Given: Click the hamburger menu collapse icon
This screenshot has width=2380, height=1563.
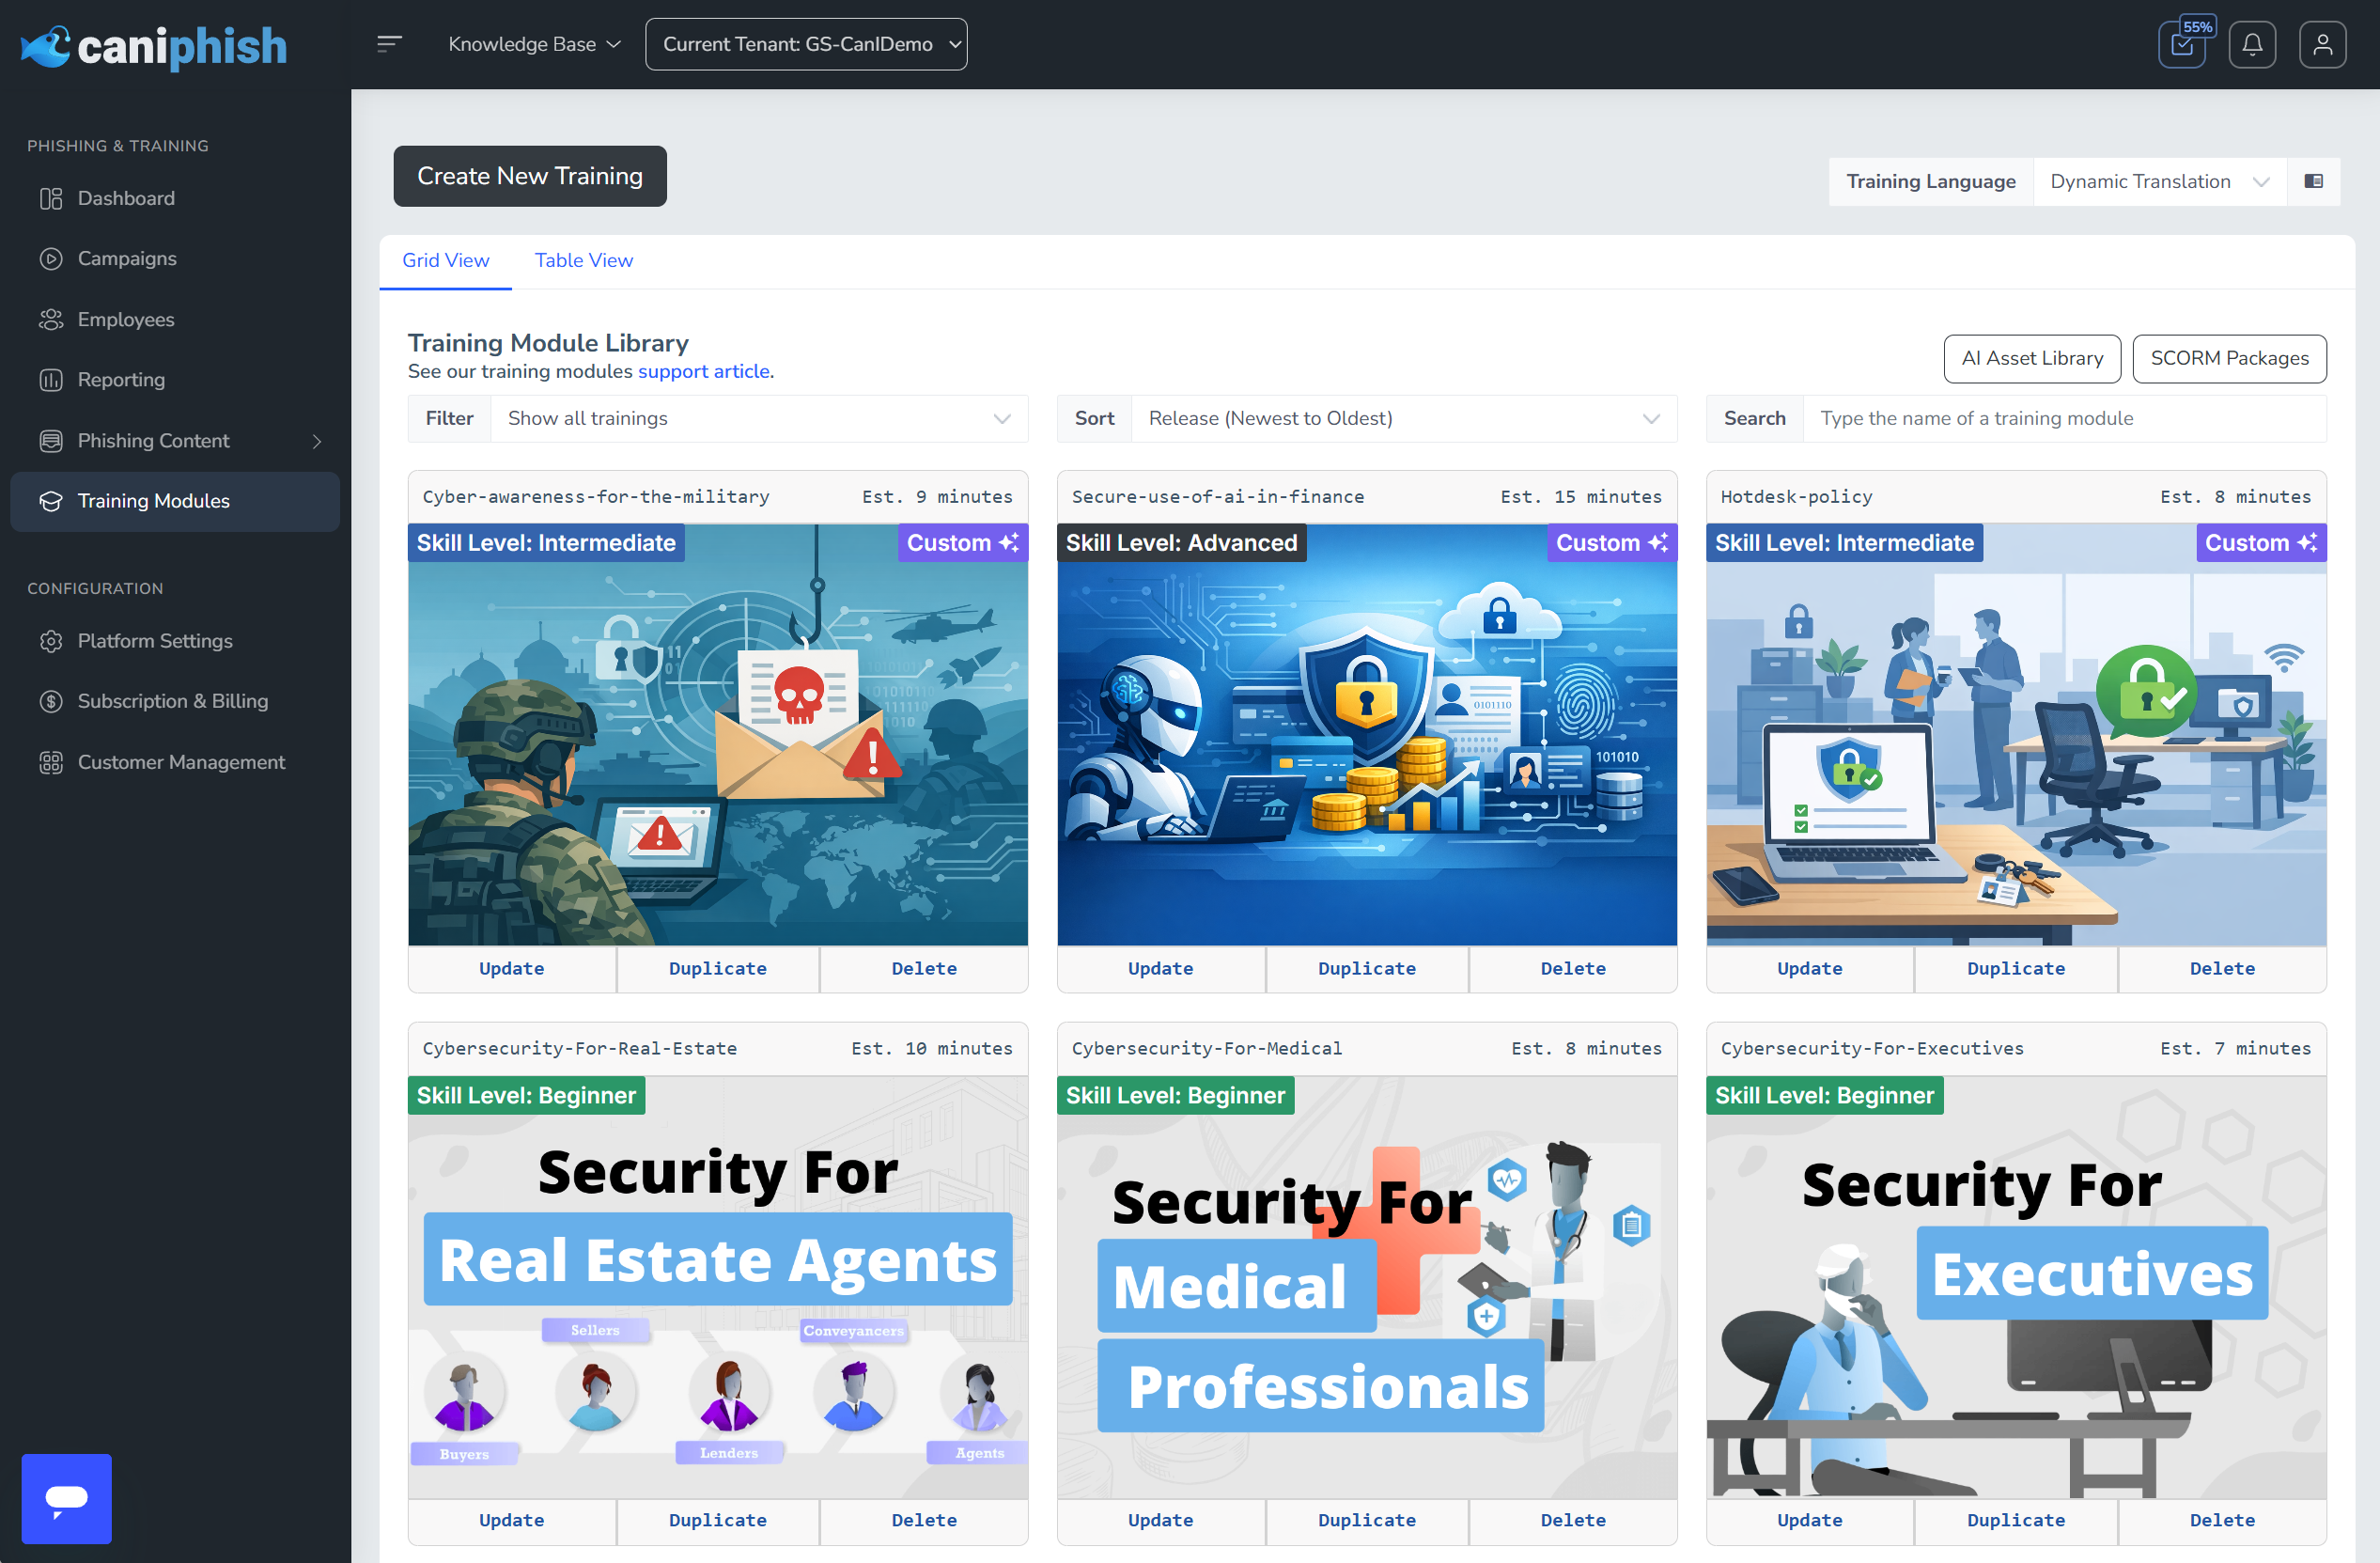Looking at the screenshot, I should pyautogui.click(x=389, y=44).
